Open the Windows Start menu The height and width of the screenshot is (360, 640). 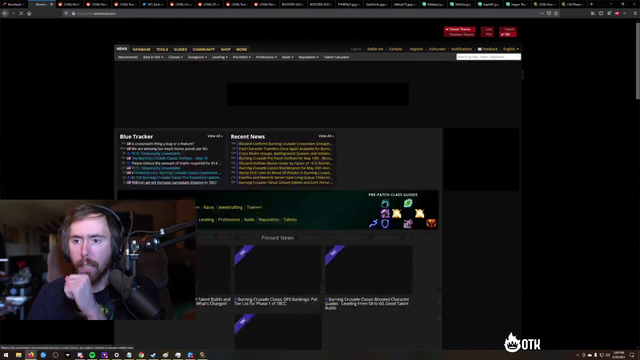(x=6, y=355)
